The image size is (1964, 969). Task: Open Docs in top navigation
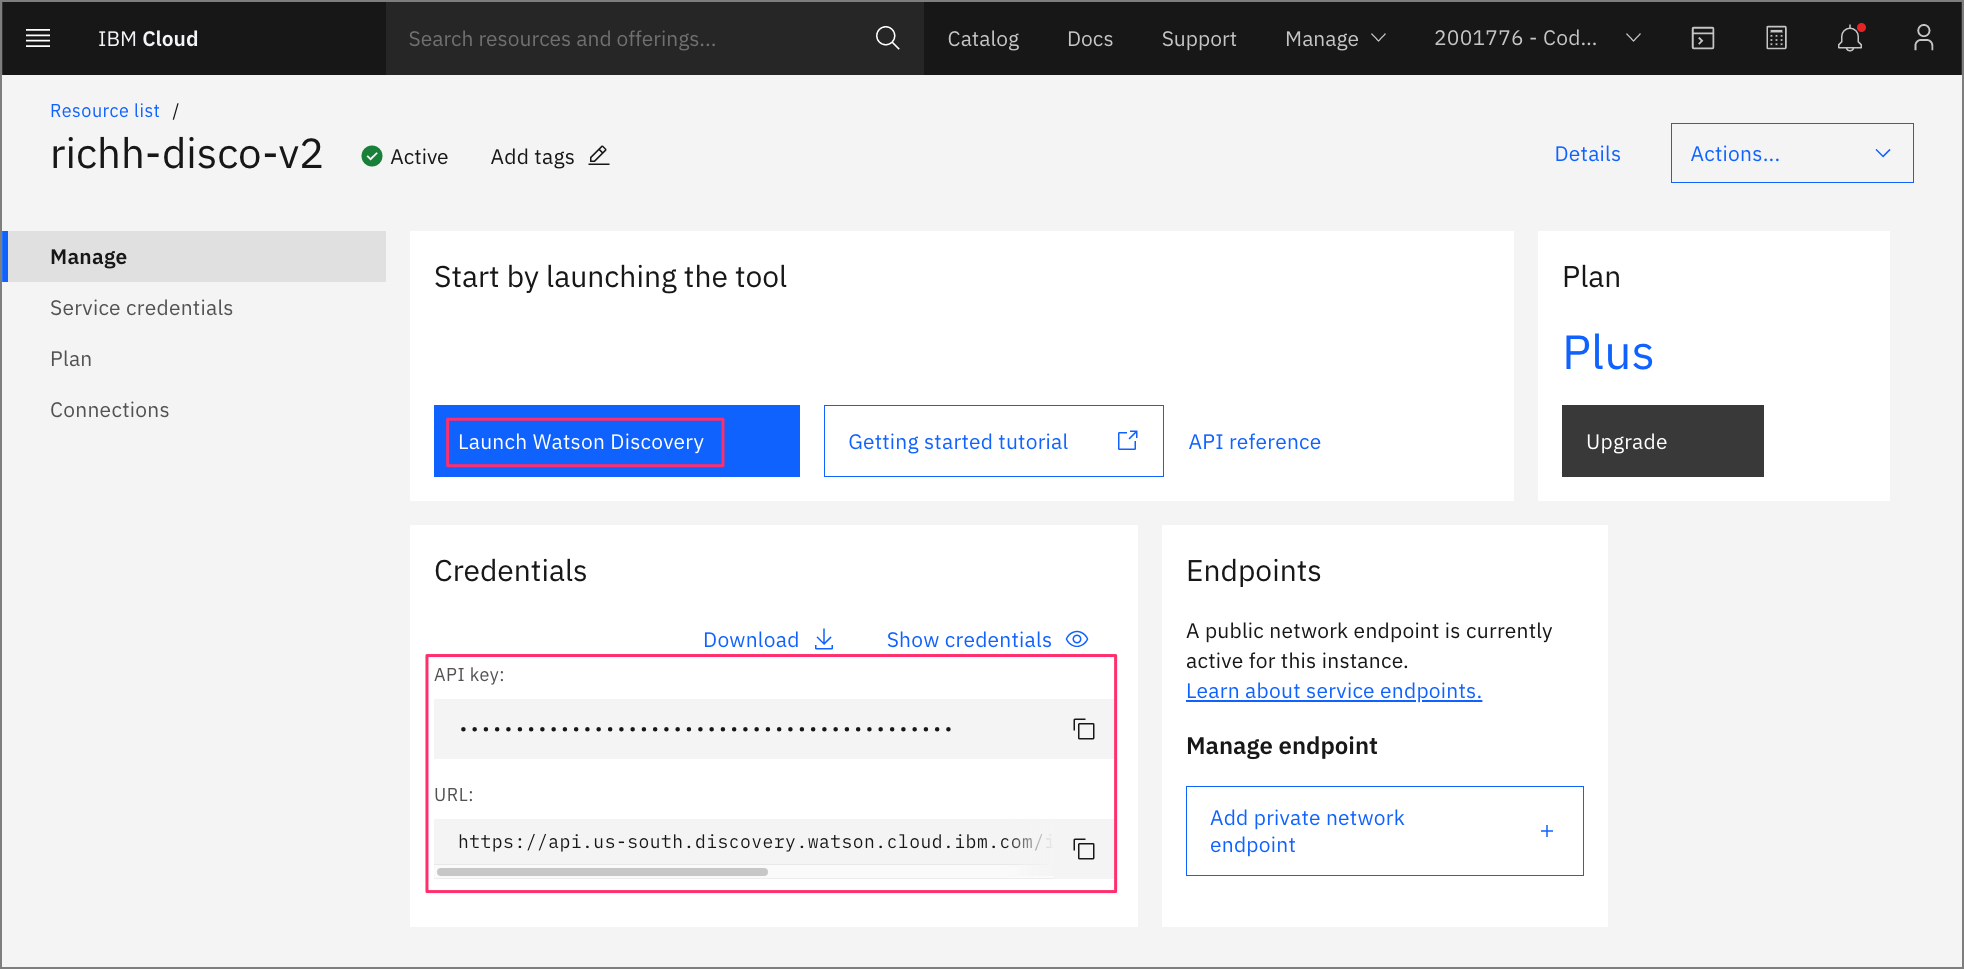tap(1090, 39)
